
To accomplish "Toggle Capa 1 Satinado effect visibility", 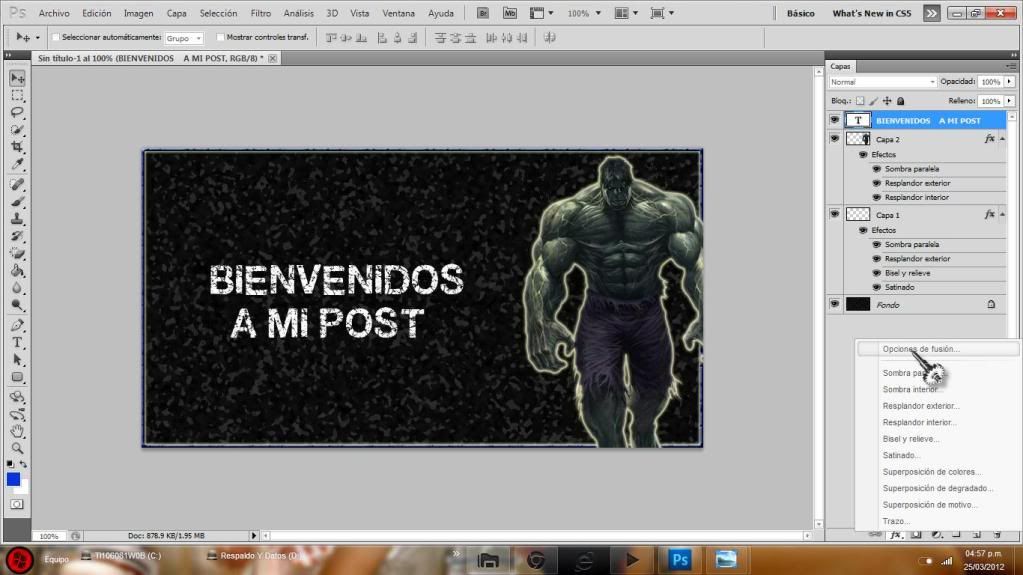I will [x=877, y=287].
